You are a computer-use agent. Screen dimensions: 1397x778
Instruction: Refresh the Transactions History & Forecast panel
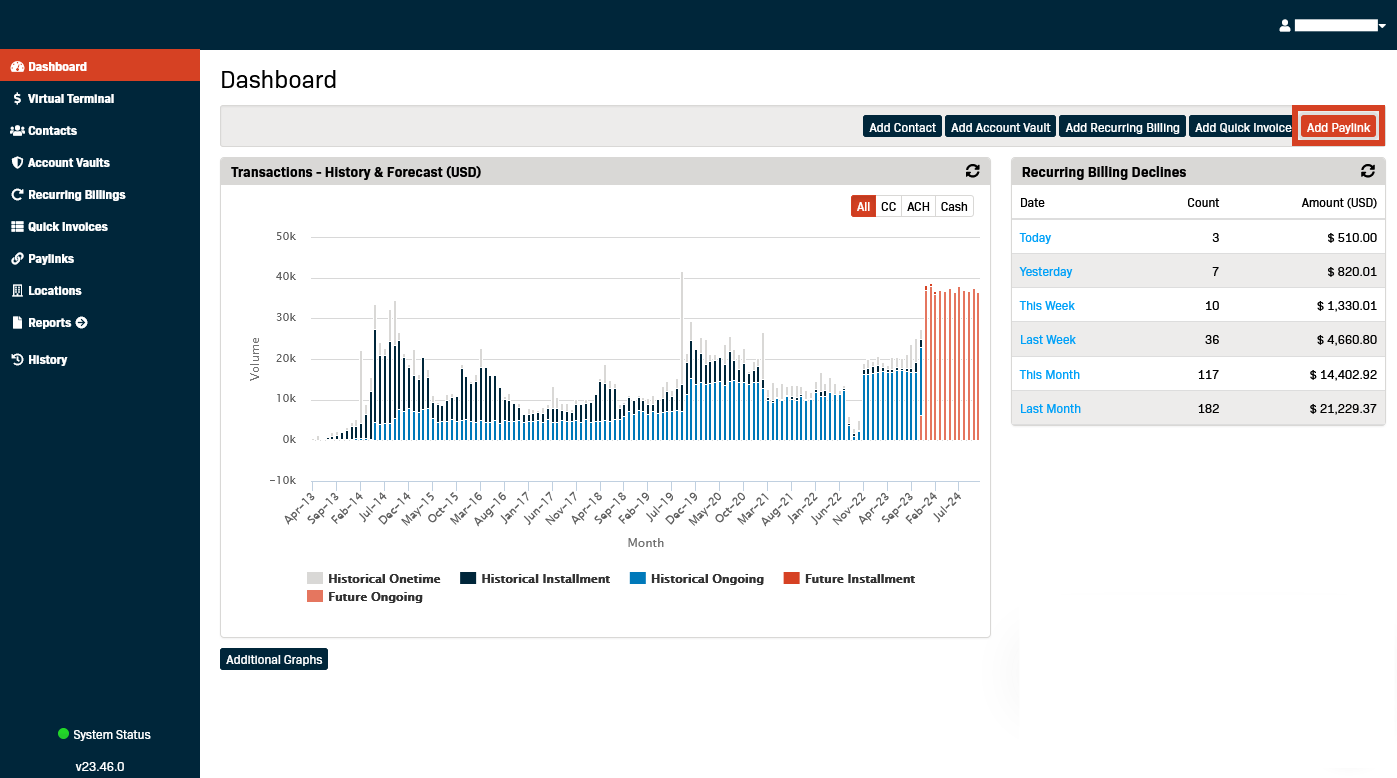(972, 172)
